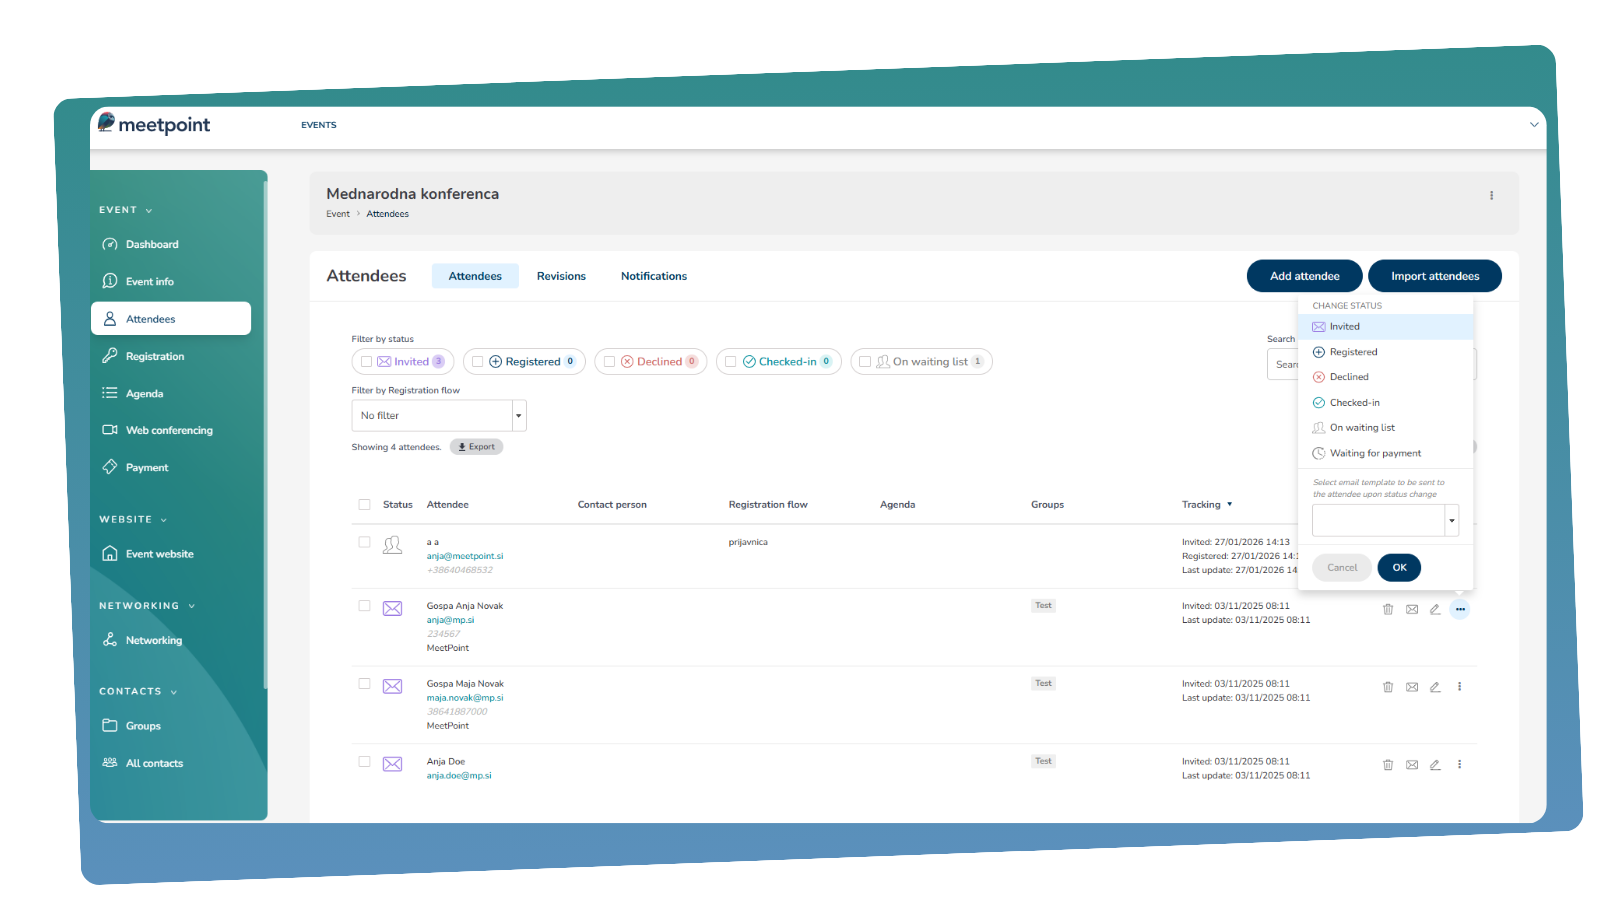This screenshot has width=1600, height=900.
Task: Choose Registered in the Change Status menu
Action: [1385, 352]
